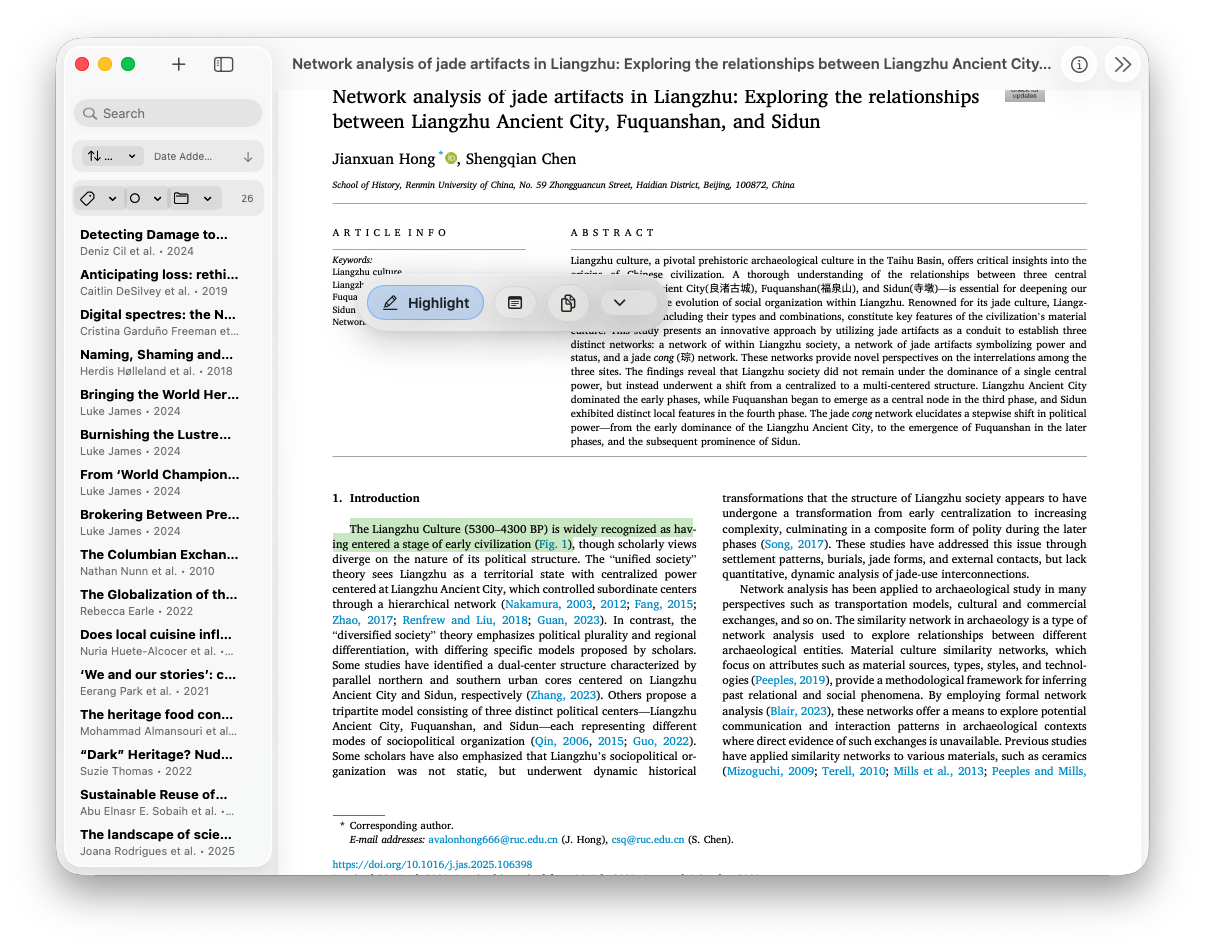Open the folder collection filter dropdown
Viewport: 1205px width, 949px height.
pyautogui.click(x=193, y=198)
